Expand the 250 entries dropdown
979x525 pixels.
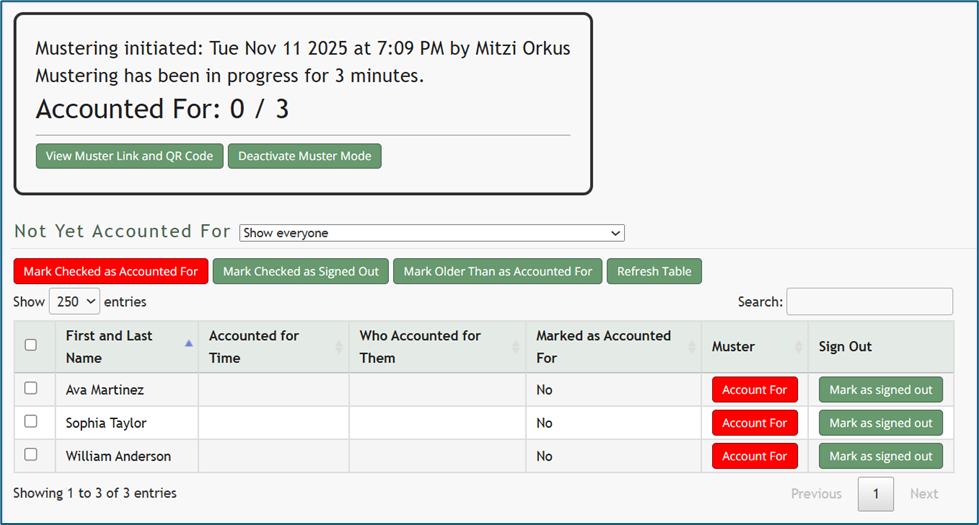74,301
